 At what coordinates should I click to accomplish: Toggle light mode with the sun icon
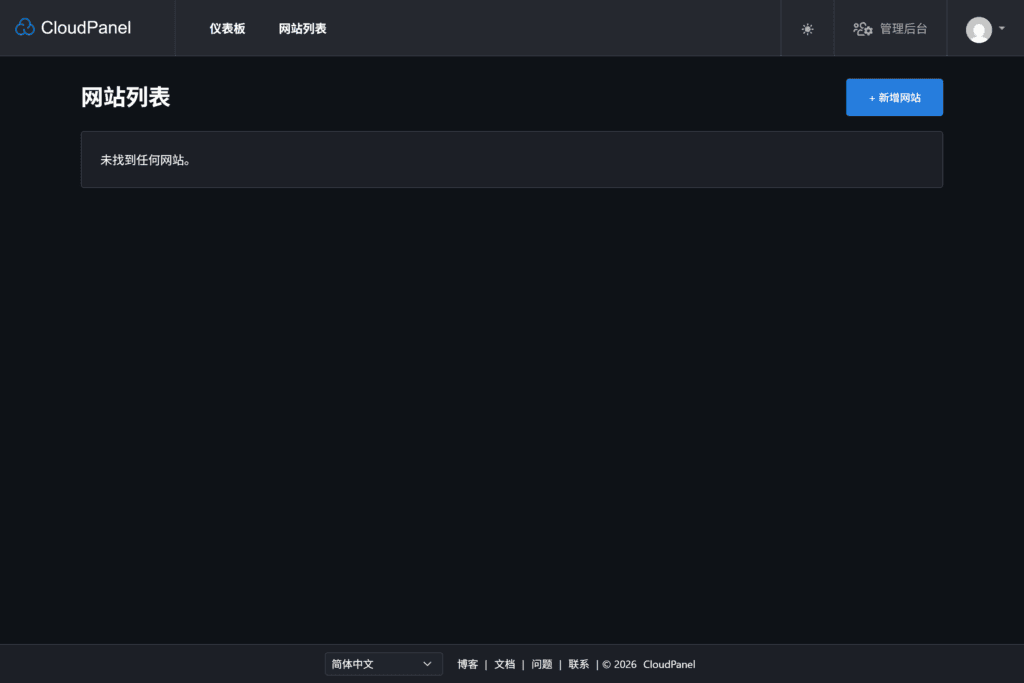click(807, 29)
